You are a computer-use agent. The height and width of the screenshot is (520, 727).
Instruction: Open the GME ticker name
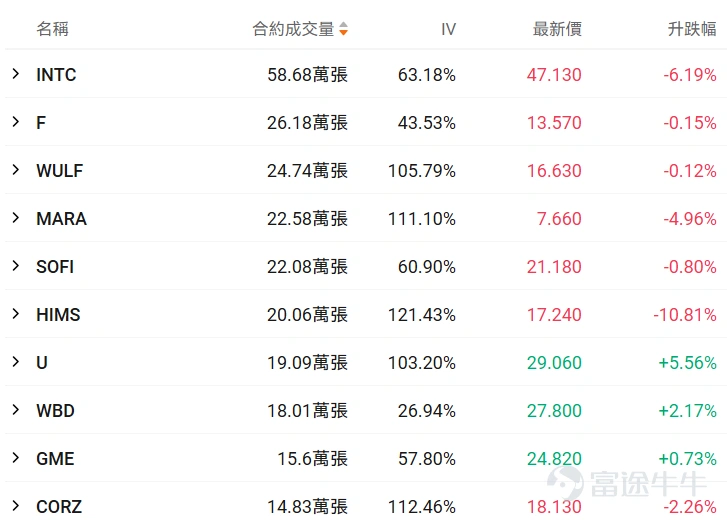[55, 459]
